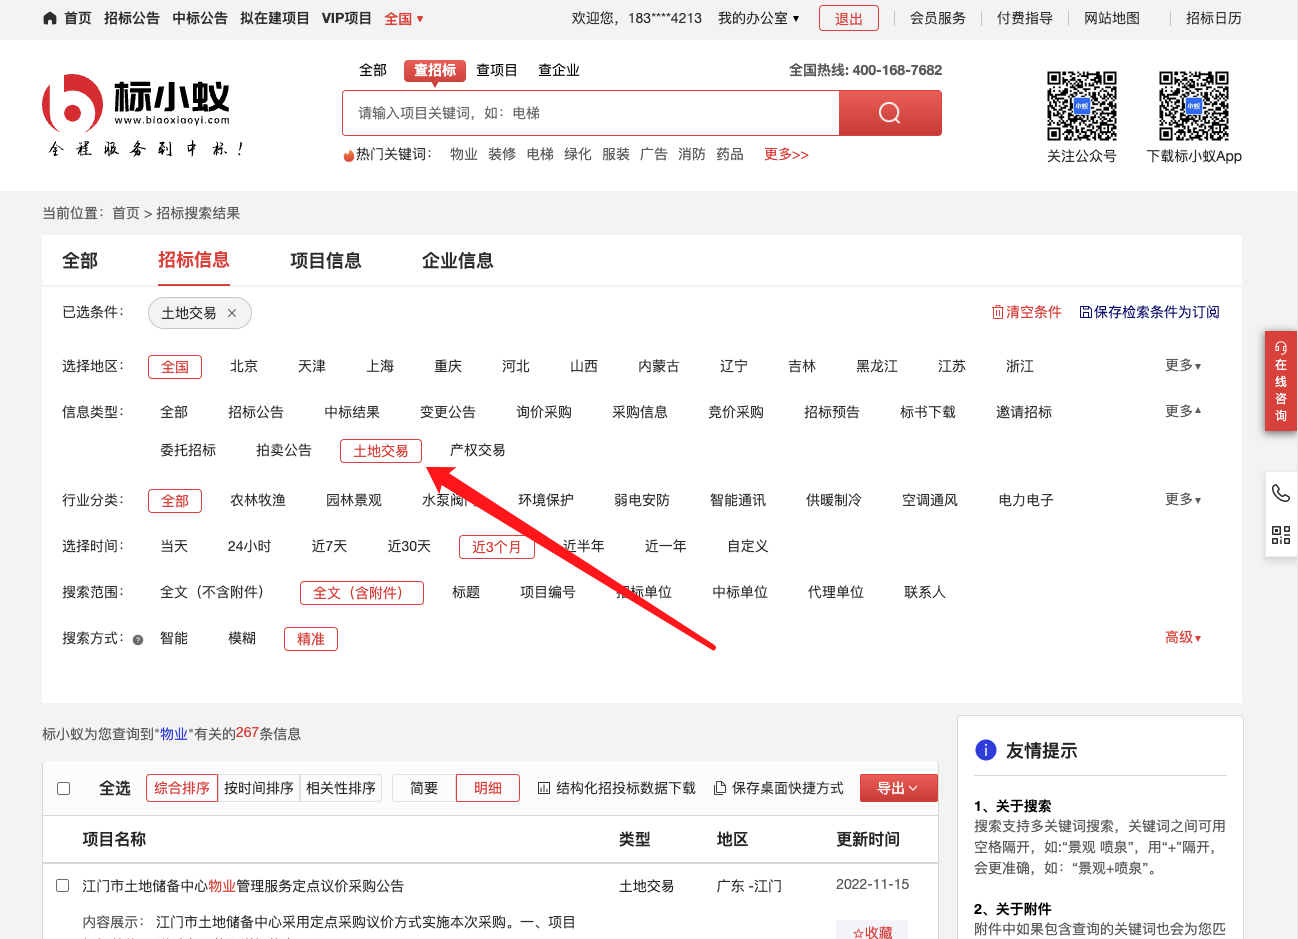
Task: Click the keyword search input field
Action: pos(590,113)
